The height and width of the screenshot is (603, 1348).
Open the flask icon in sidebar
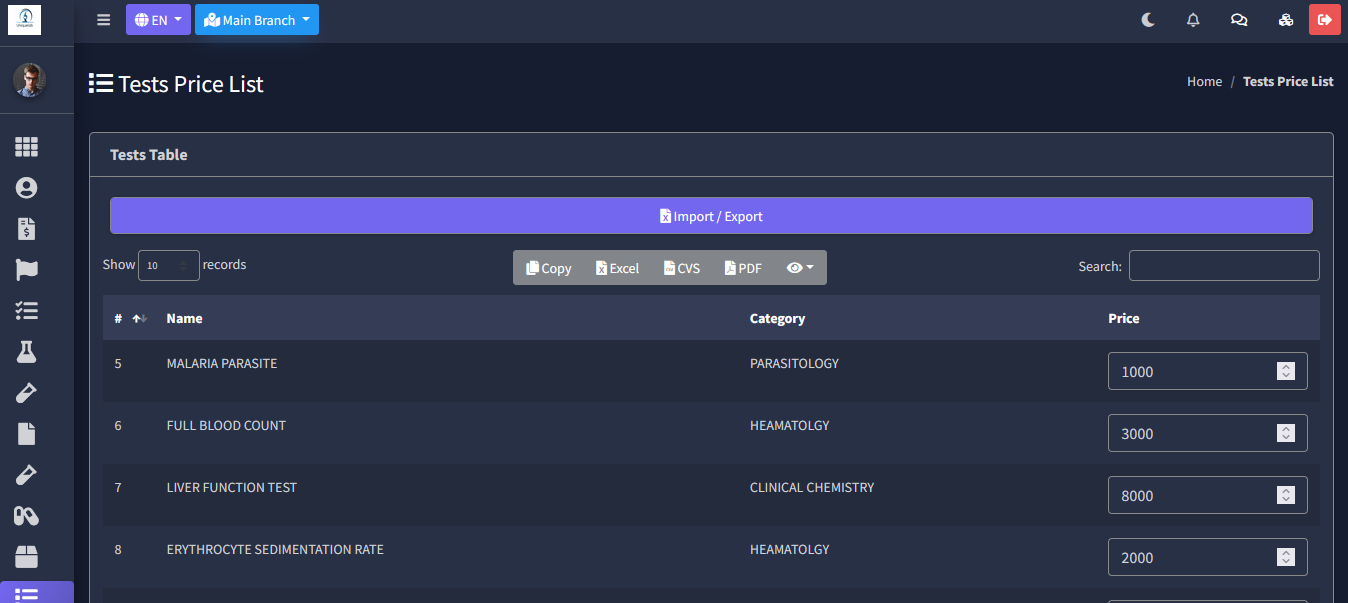tap(26, 352)
